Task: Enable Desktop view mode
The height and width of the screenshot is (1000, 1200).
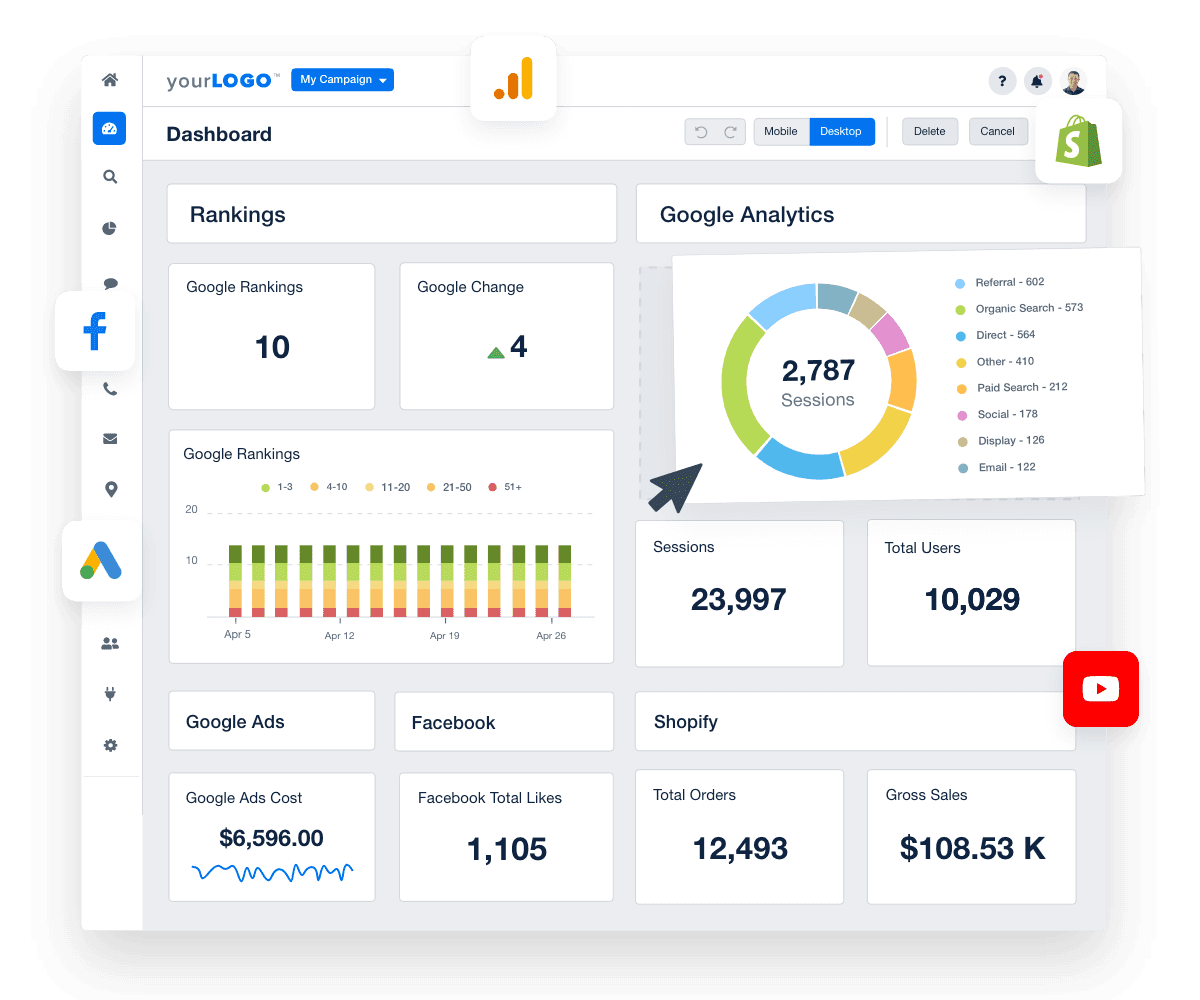Action: (x=841, y=131)
